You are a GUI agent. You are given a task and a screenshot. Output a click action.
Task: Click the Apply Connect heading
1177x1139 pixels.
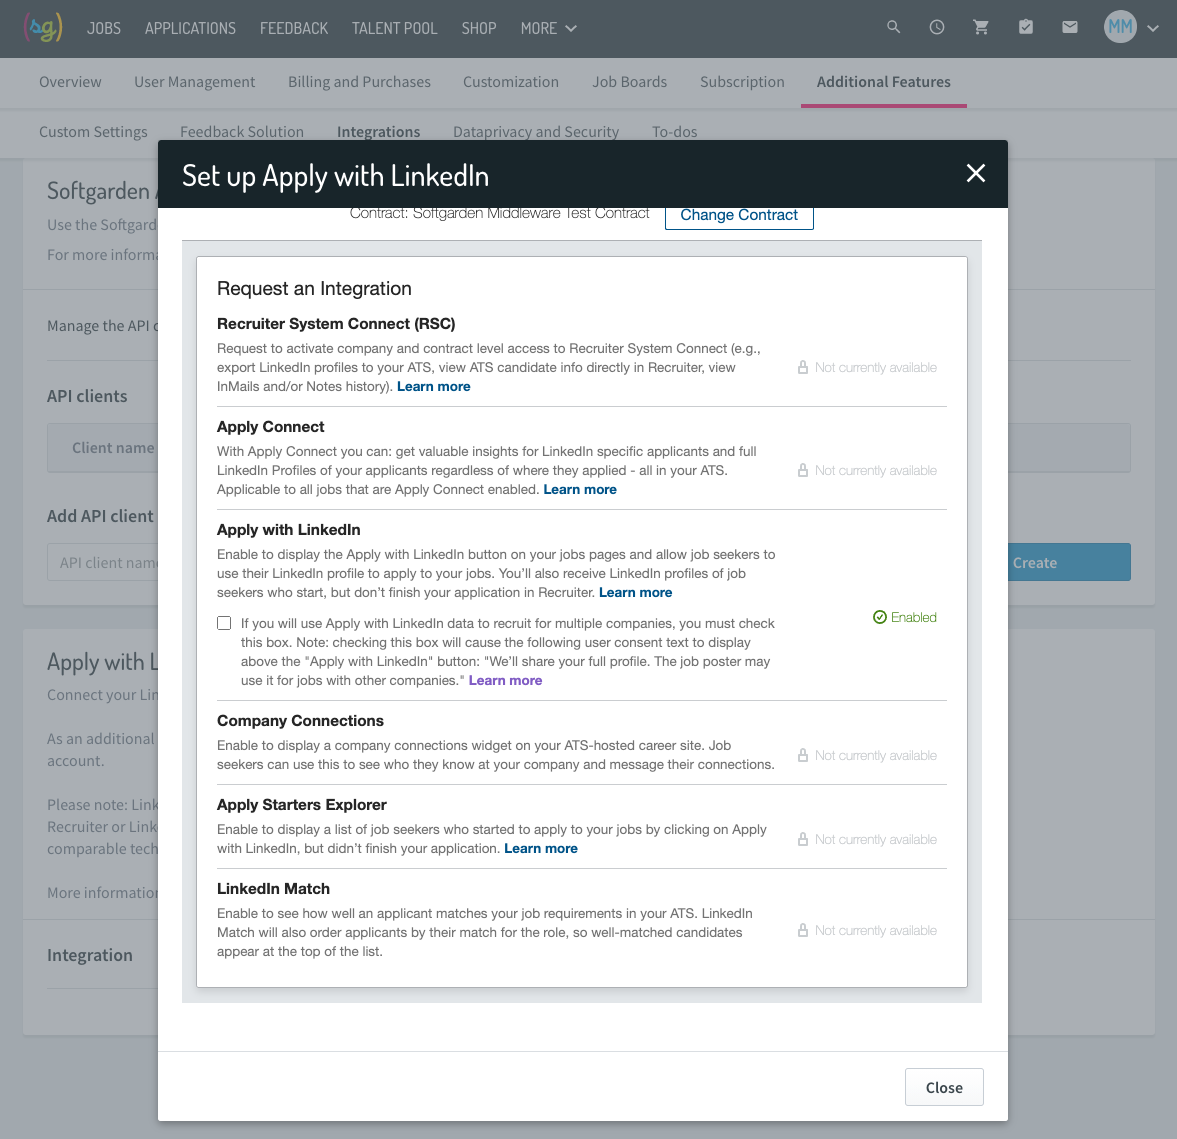click(270, 426)
